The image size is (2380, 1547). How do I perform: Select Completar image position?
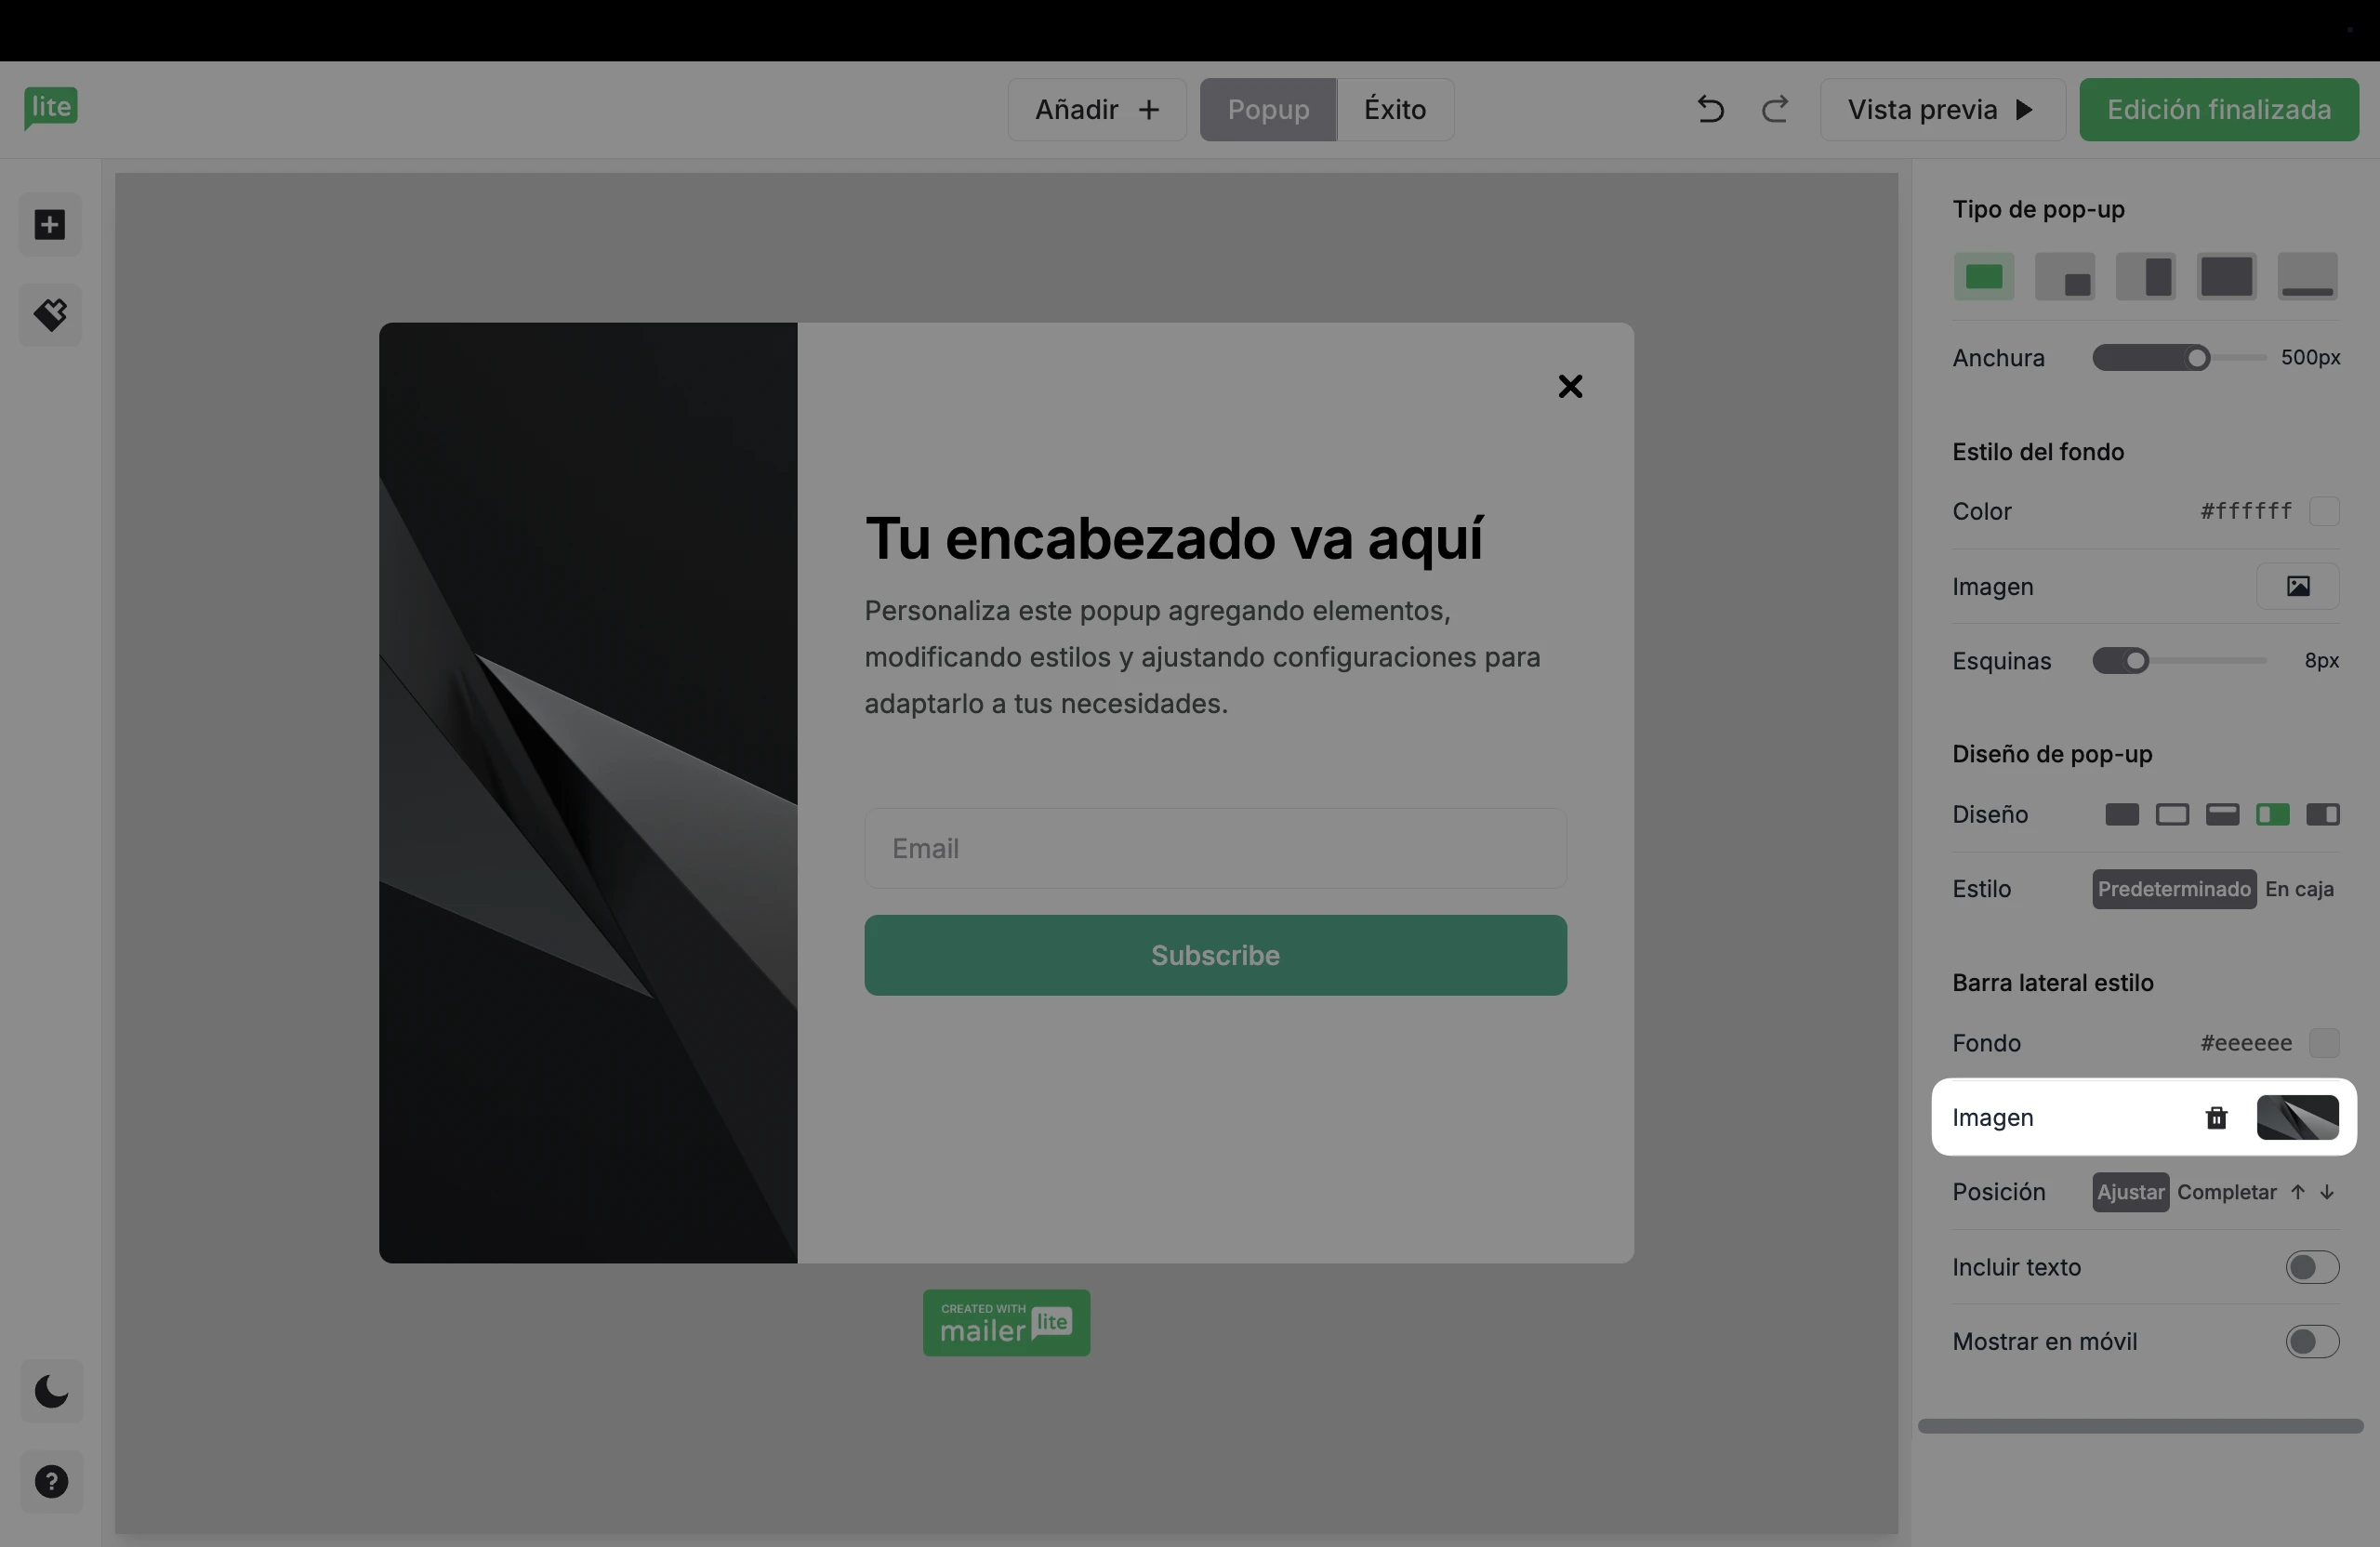(2227, 1192)
